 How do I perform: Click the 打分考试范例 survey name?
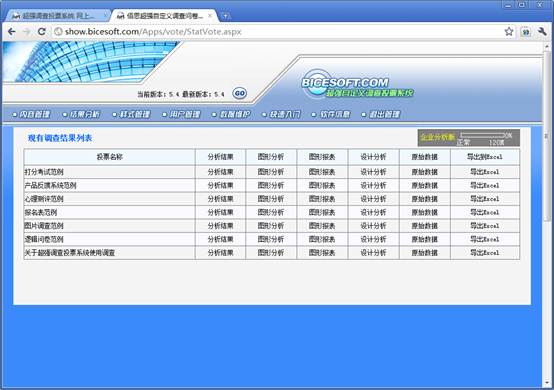44,172
